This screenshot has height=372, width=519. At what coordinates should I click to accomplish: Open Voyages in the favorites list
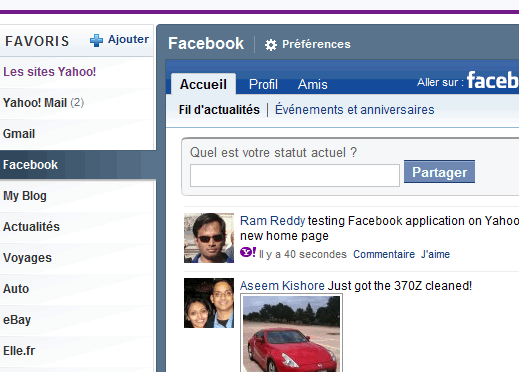coord(77,258)
